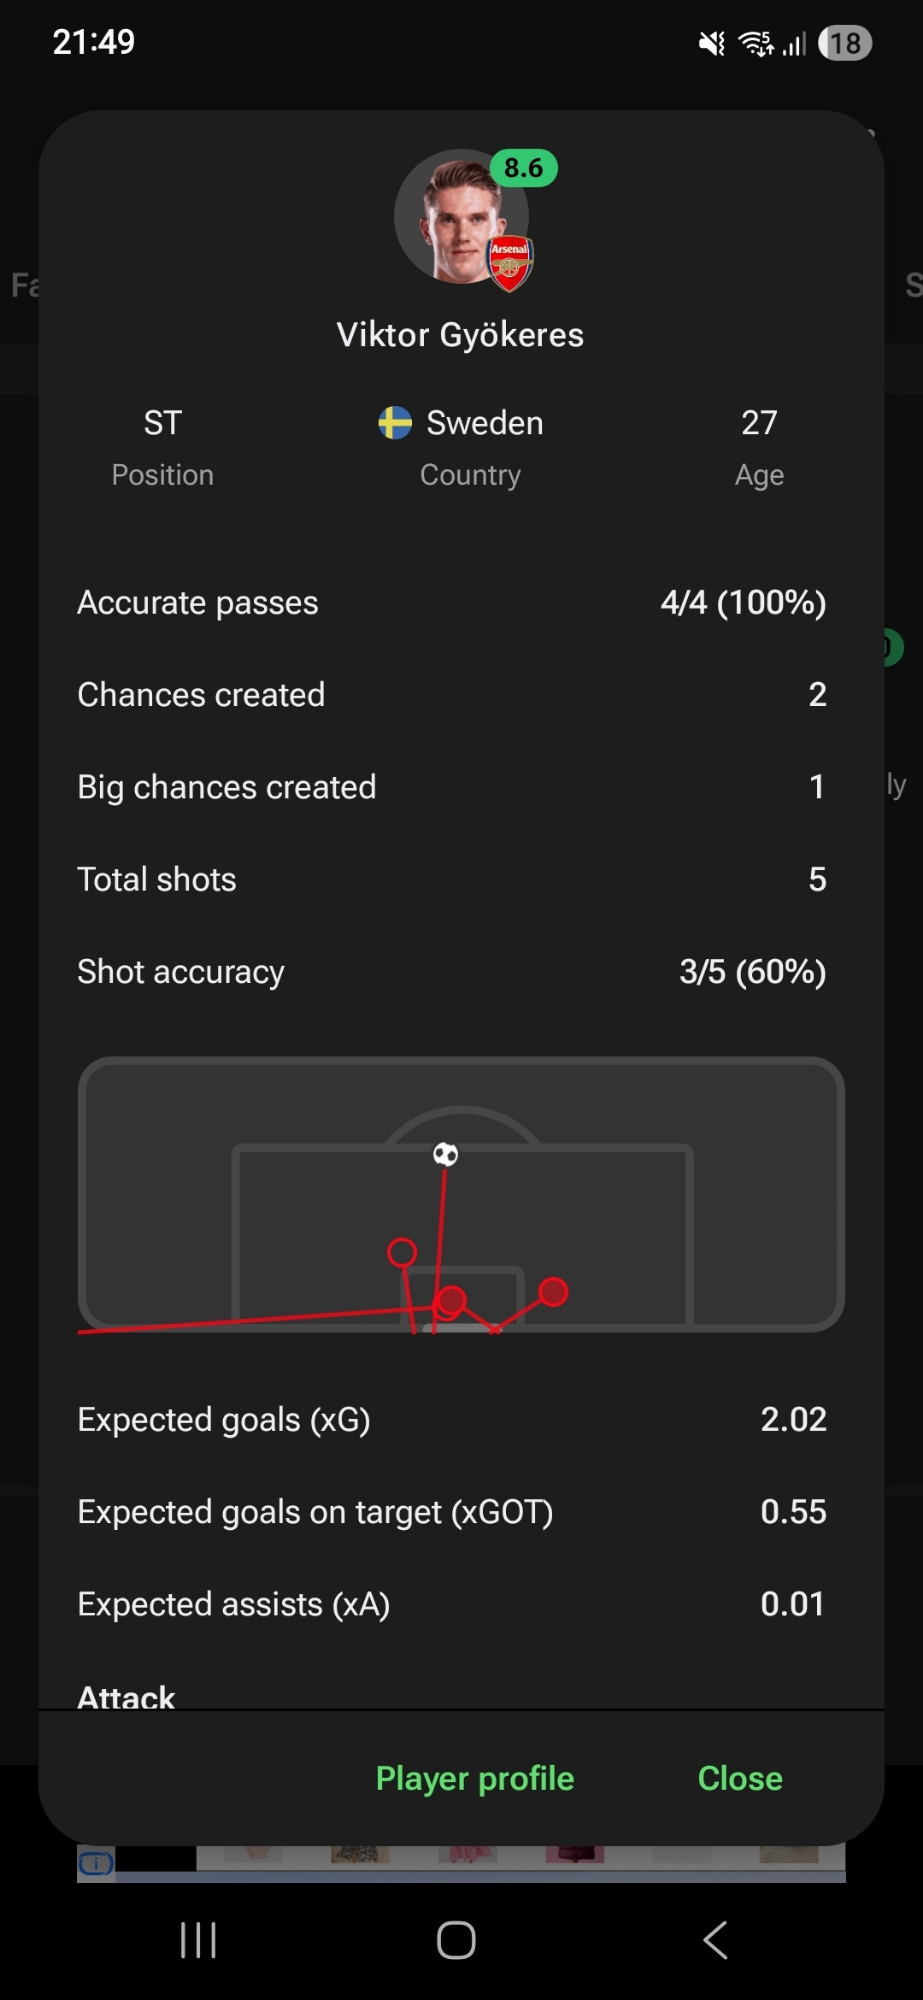Screen dimensions: 923x2000
Task: Select the rightmost filled red shot dot
Action: pyautogui.click(x=553, y=1292)
